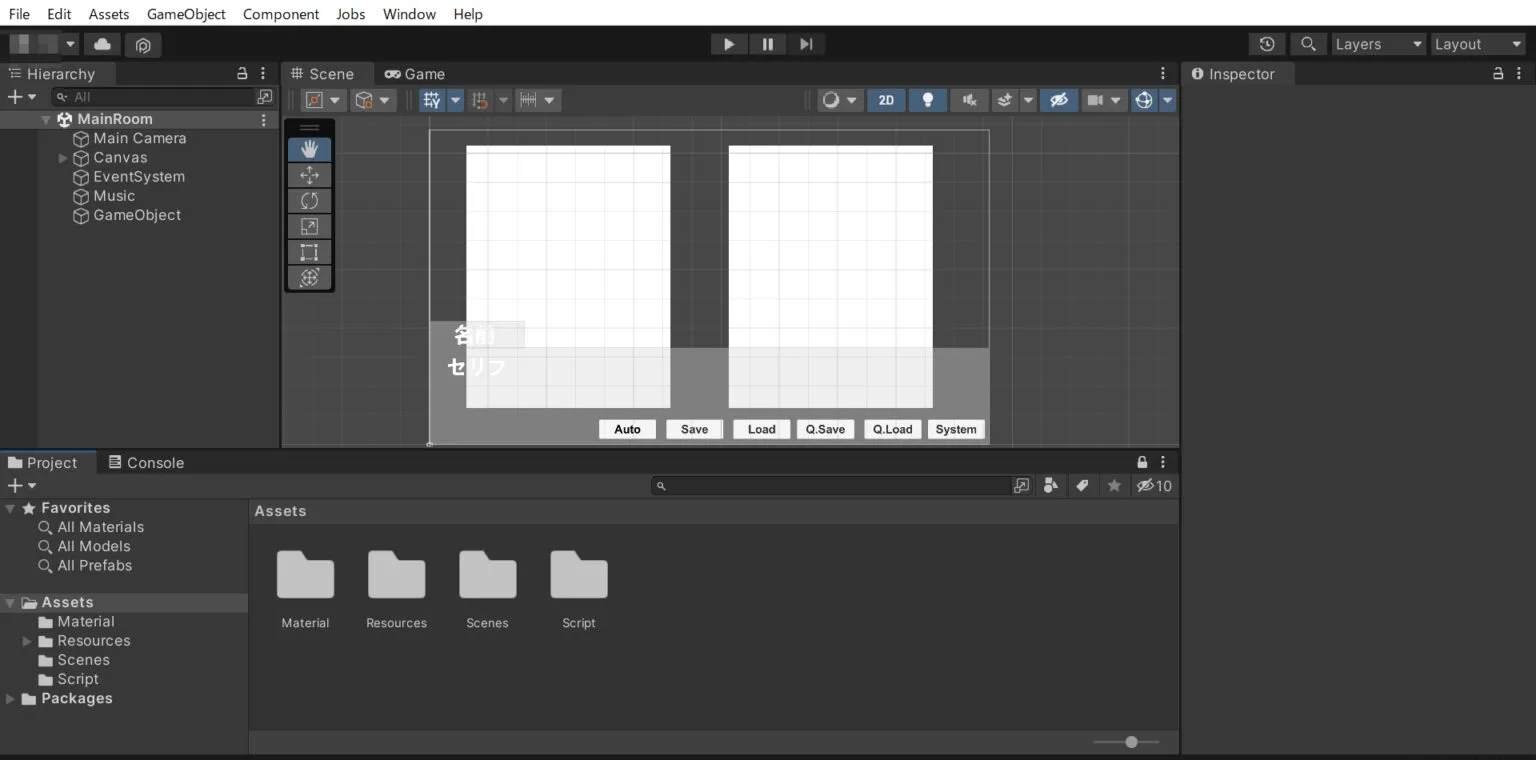Toggle the 2D view mode
This screenshot has height=760, width=1536.
pos(886,100)
